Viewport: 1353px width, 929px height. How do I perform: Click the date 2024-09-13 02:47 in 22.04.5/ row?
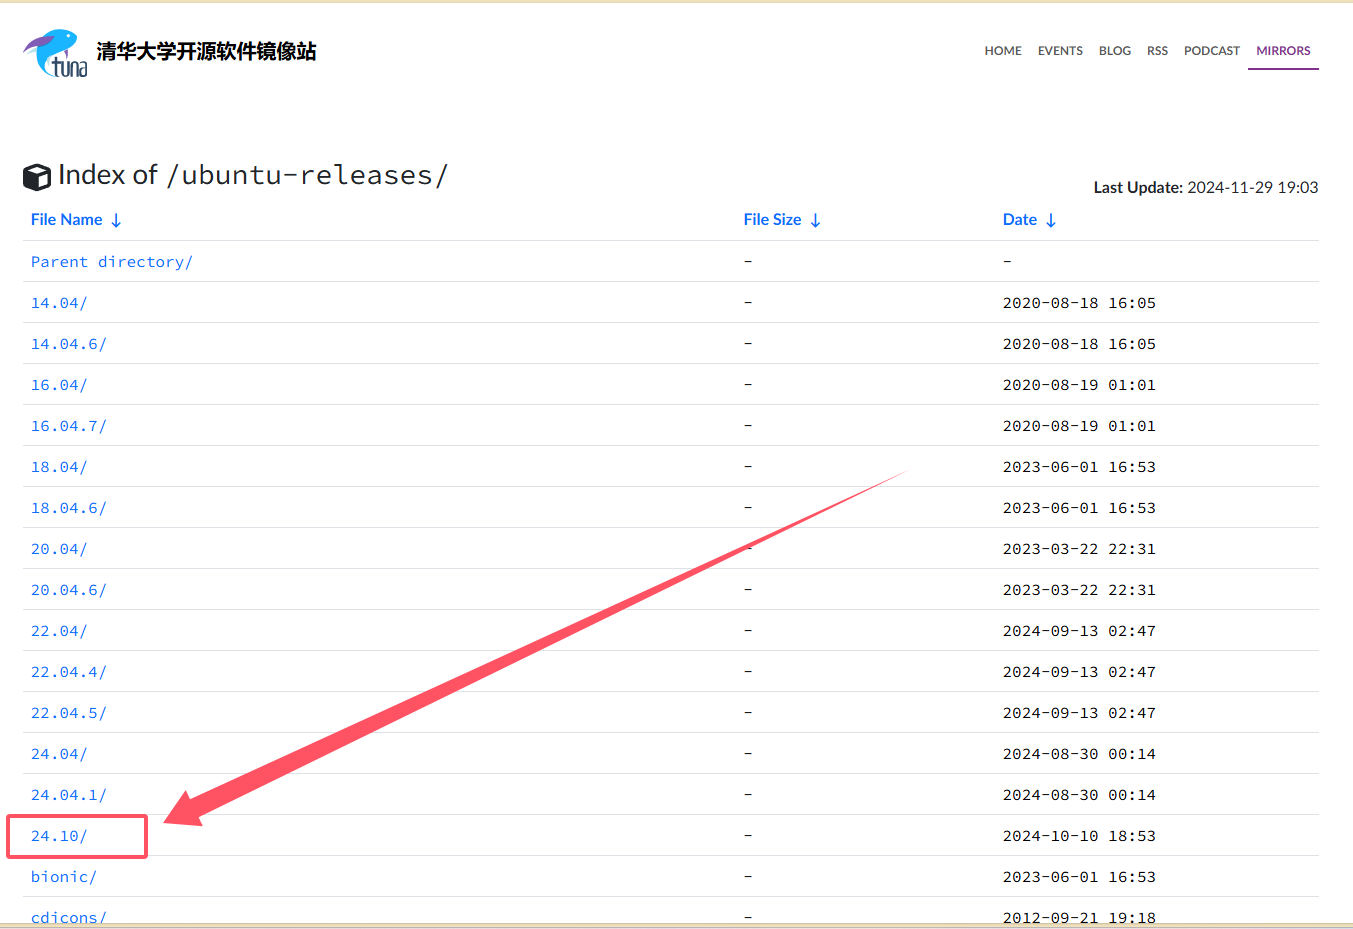tap(1079, 713)
